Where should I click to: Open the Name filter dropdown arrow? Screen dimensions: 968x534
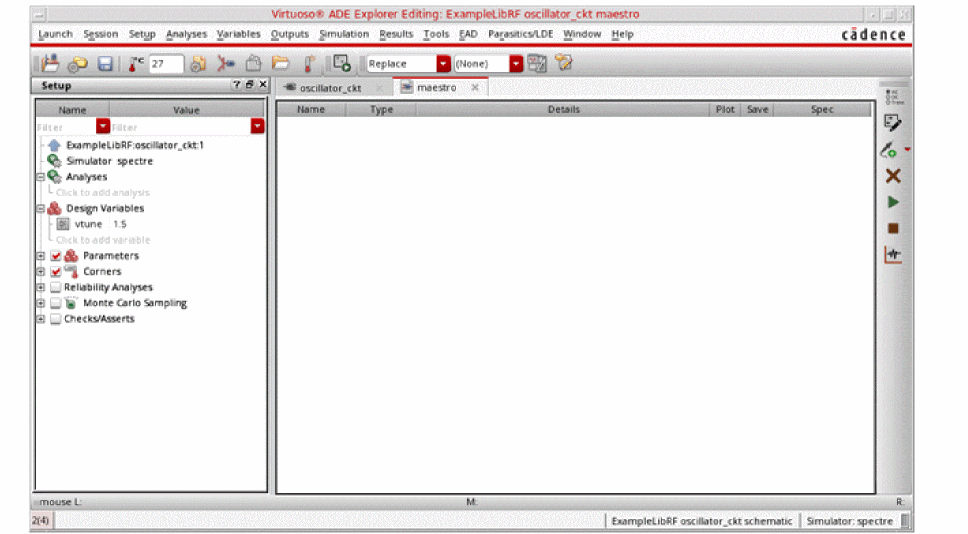tap(102, 127)
